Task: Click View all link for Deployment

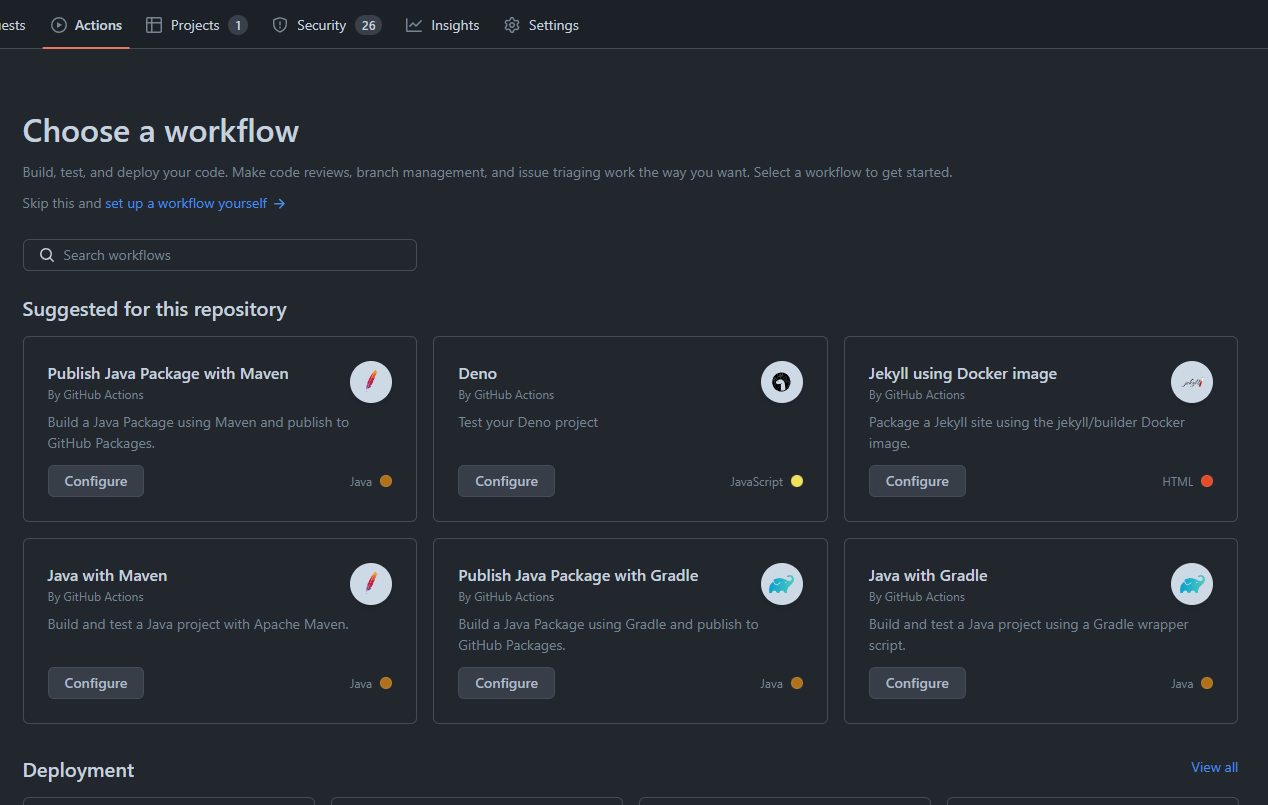Action: (1214, 767)
